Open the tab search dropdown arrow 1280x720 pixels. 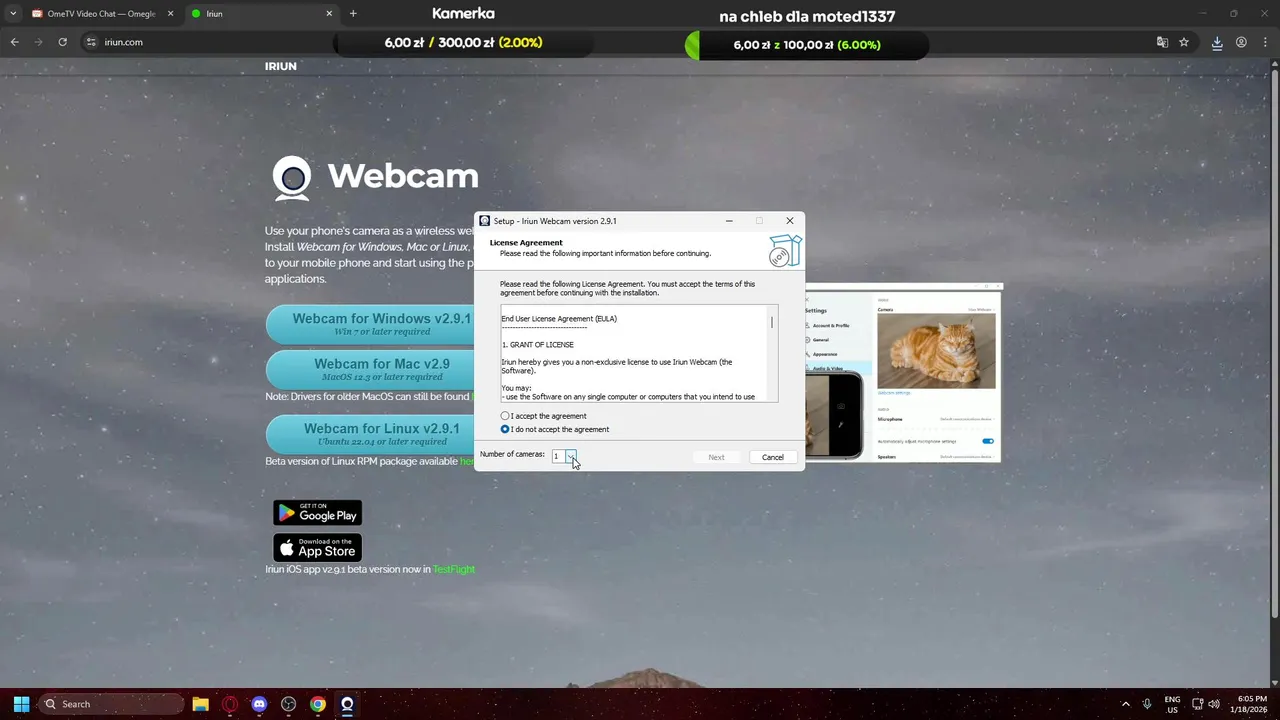point(13,14)
